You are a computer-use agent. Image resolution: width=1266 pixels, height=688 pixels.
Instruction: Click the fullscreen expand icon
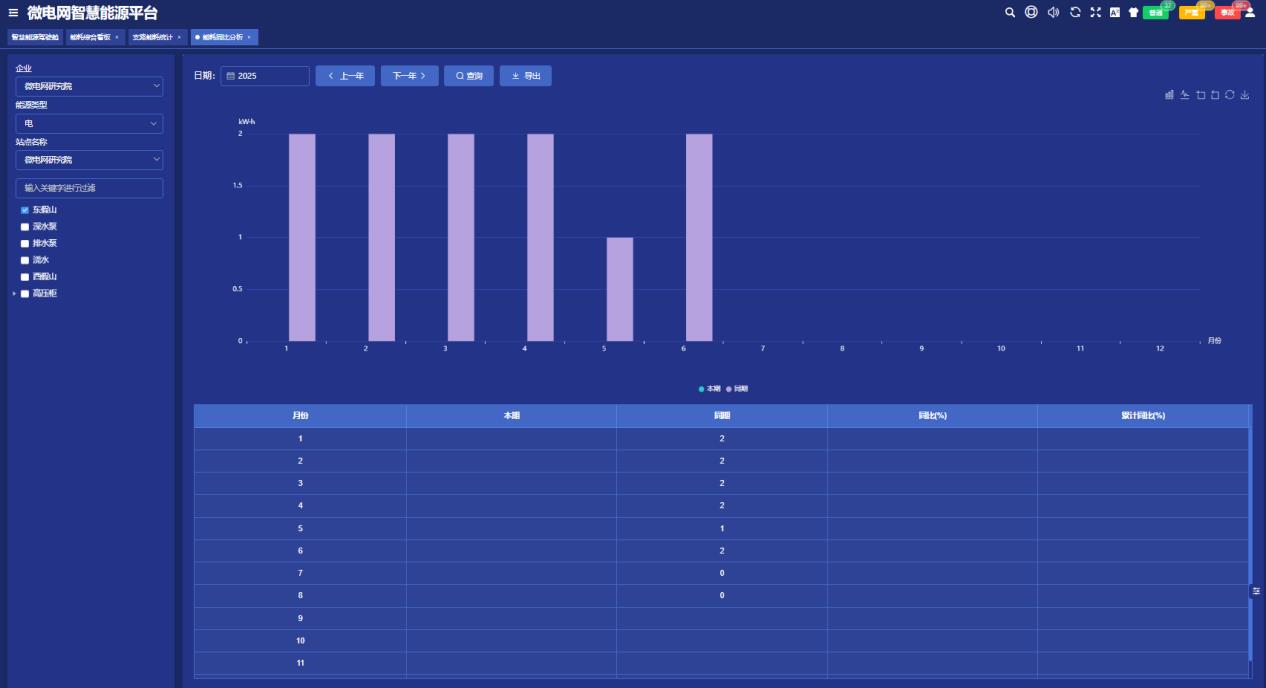(x=1095, y=12)
